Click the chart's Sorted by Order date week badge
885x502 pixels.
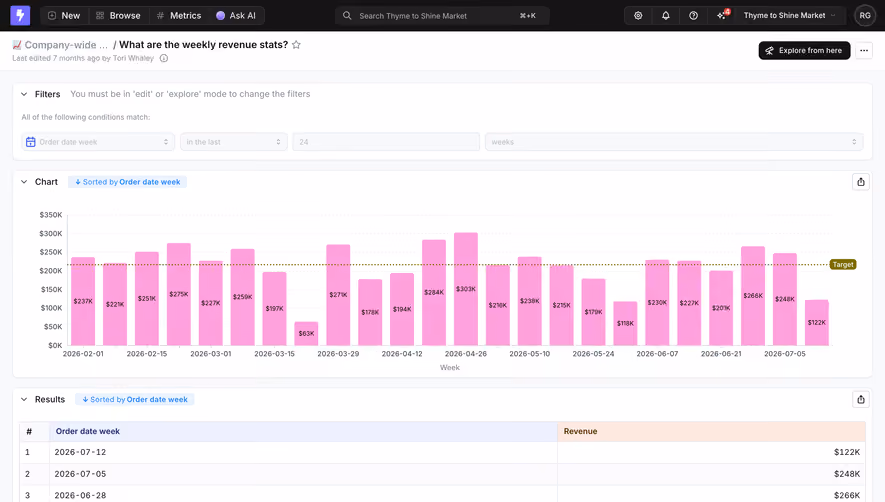click(x=128, y=182)
